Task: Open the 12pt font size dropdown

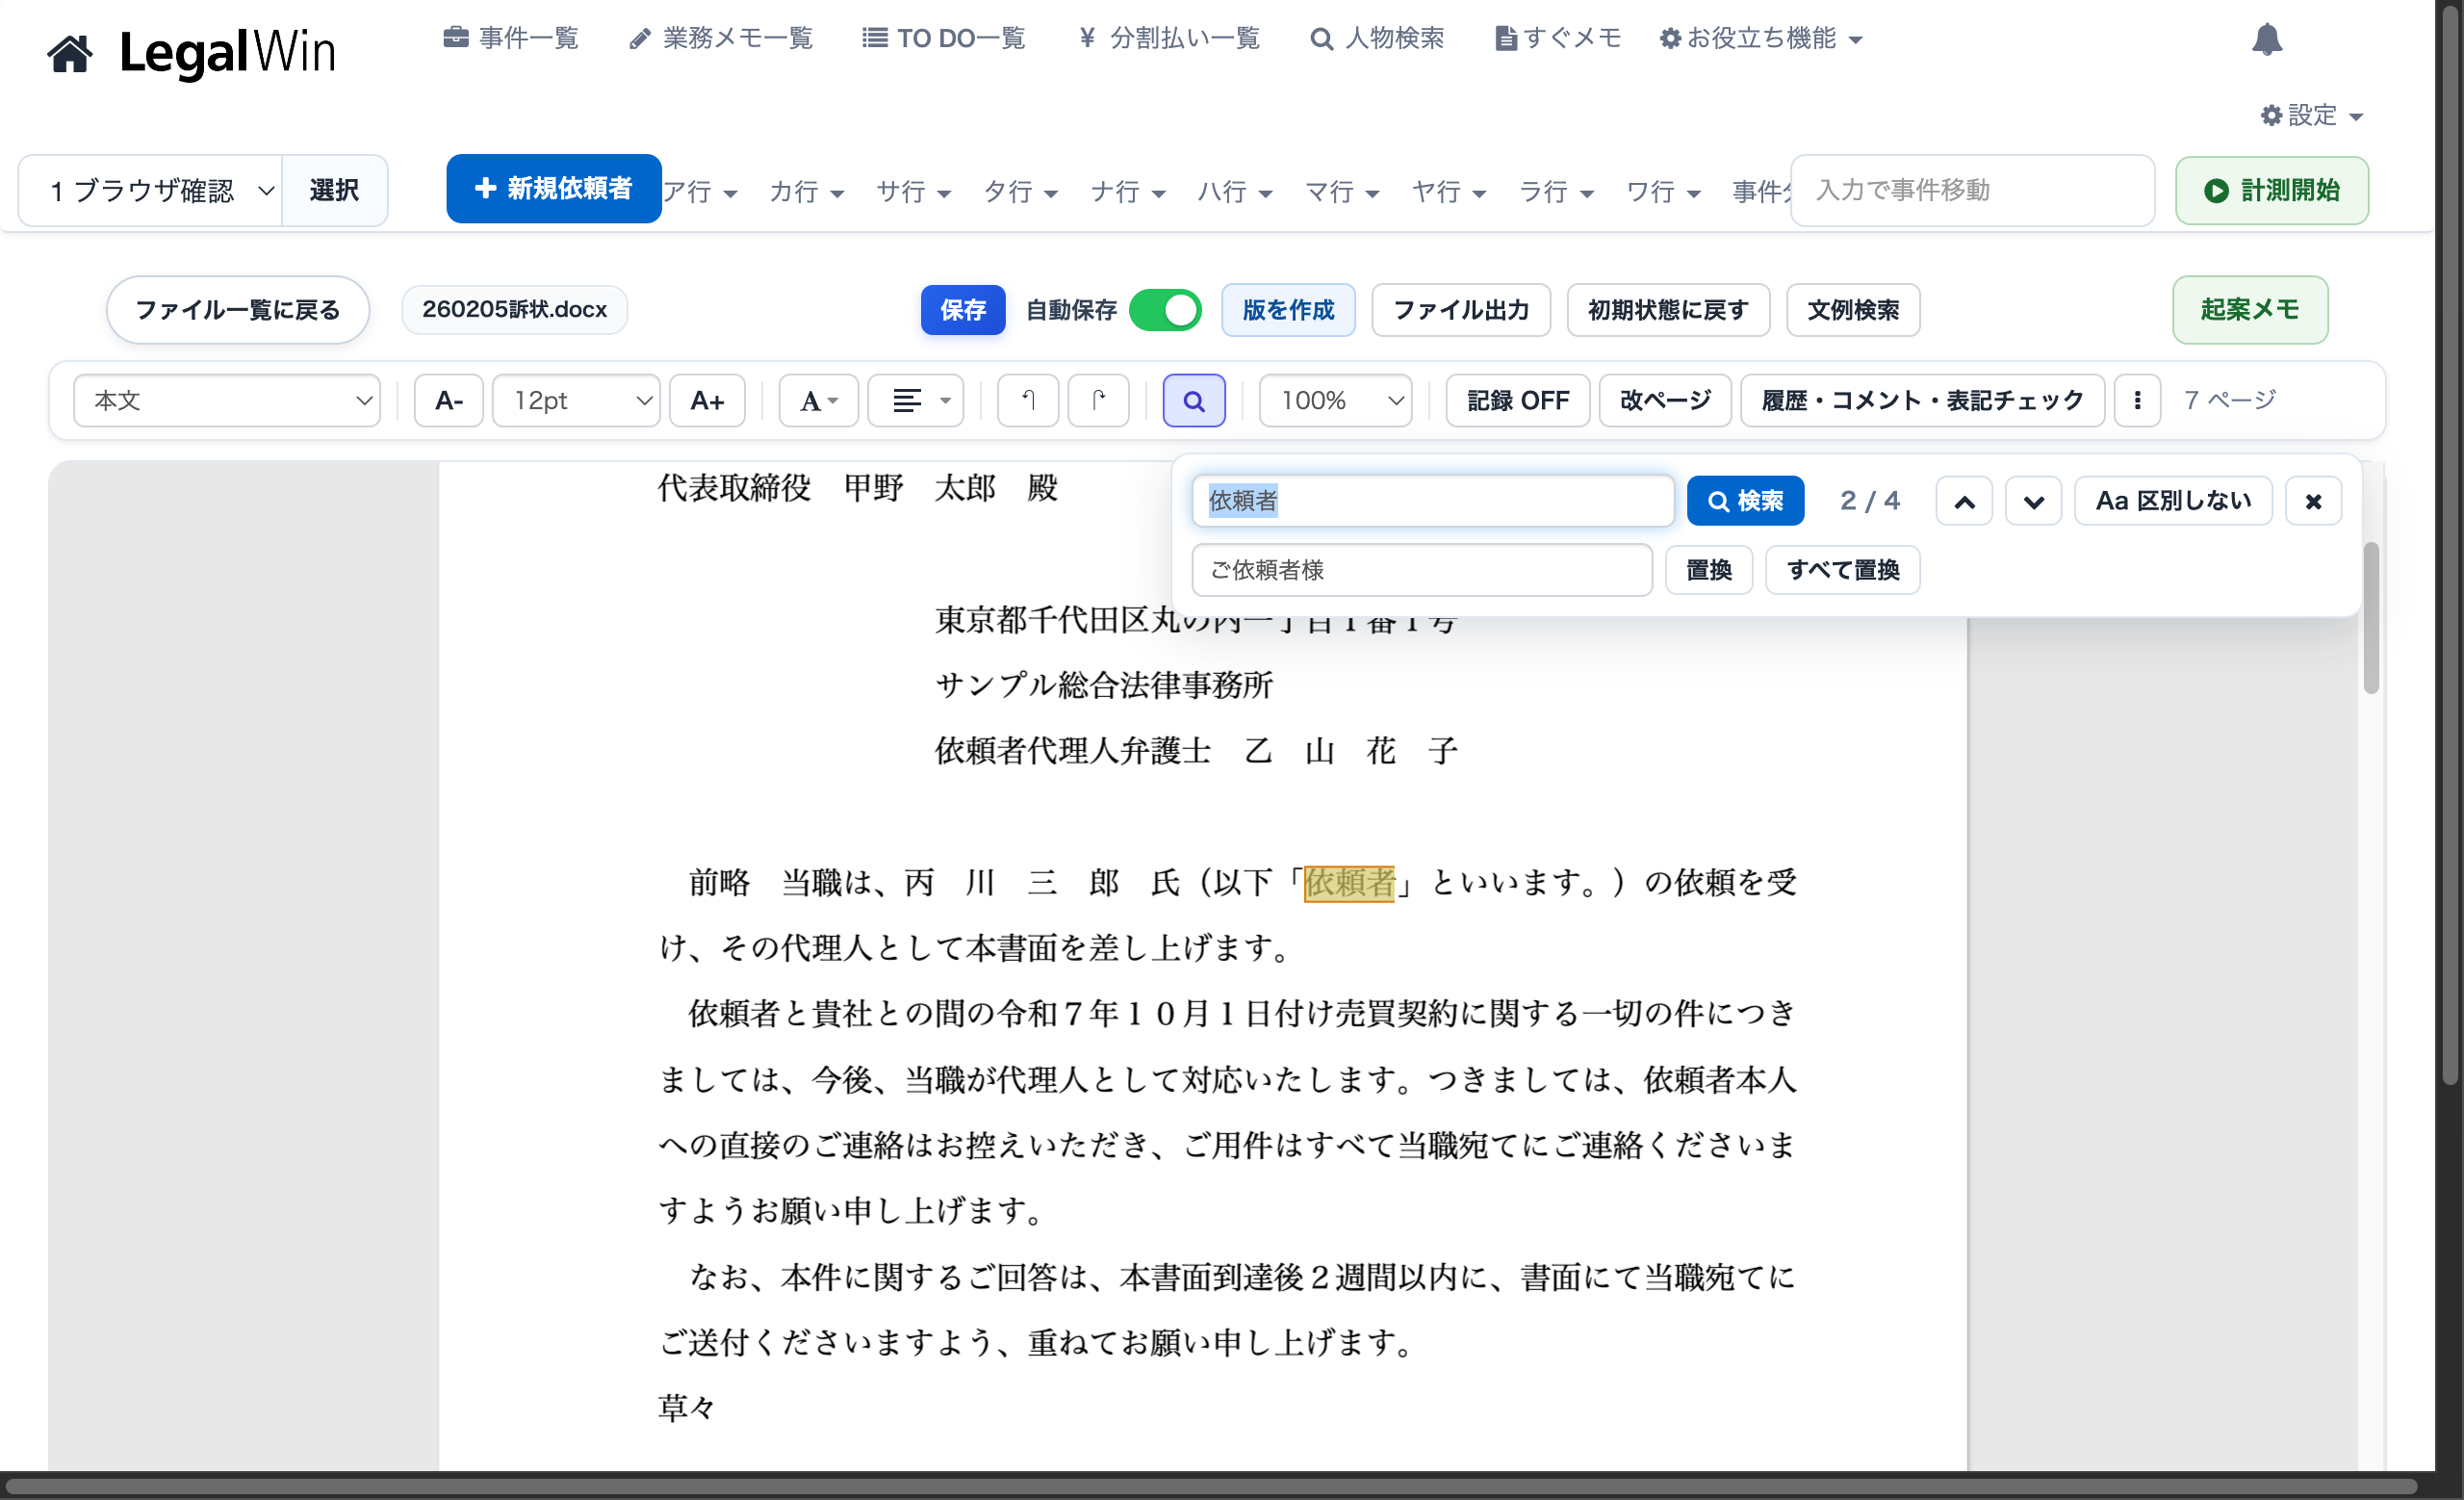Action: 576,401
